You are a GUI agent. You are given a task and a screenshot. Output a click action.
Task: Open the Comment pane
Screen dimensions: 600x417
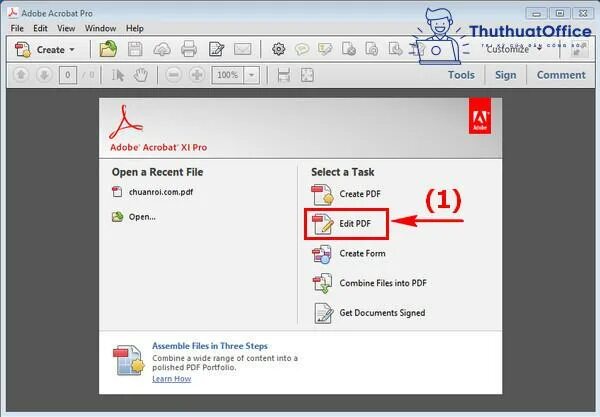561,75
